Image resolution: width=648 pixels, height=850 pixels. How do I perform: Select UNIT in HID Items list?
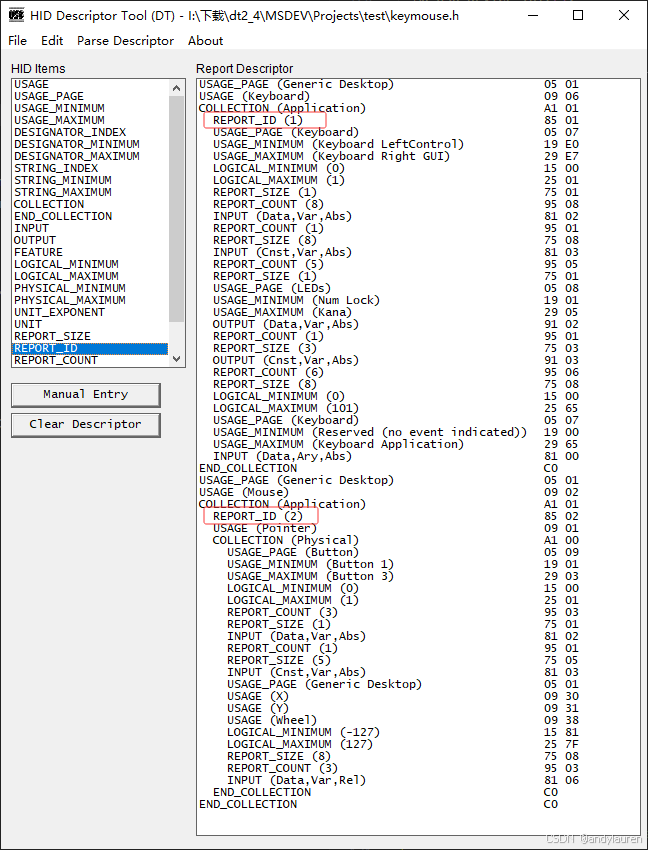(89, 324)
